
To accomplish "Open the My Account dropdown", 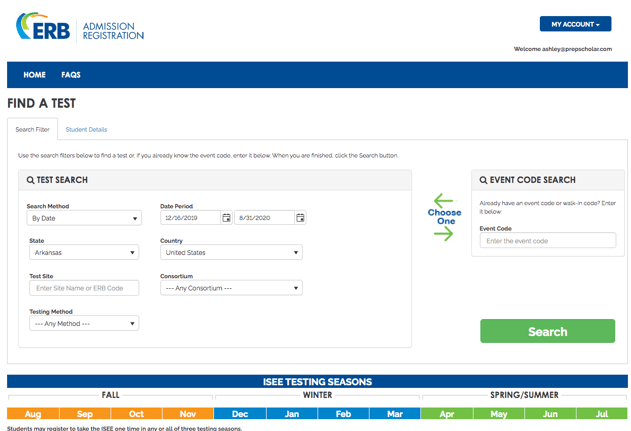I will pyautogui.click(x=575, y=24).
